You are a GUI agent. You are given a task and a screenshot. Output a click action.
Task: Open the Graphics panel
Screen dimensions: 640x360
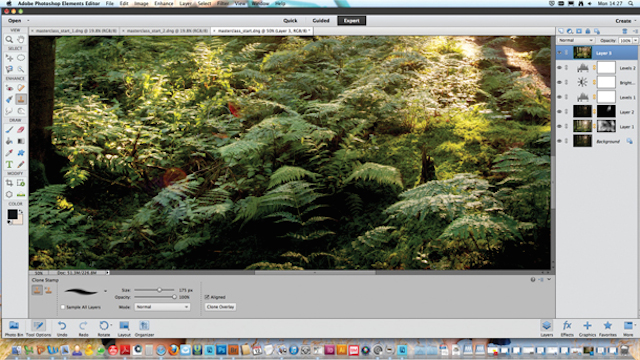point(587,328)
